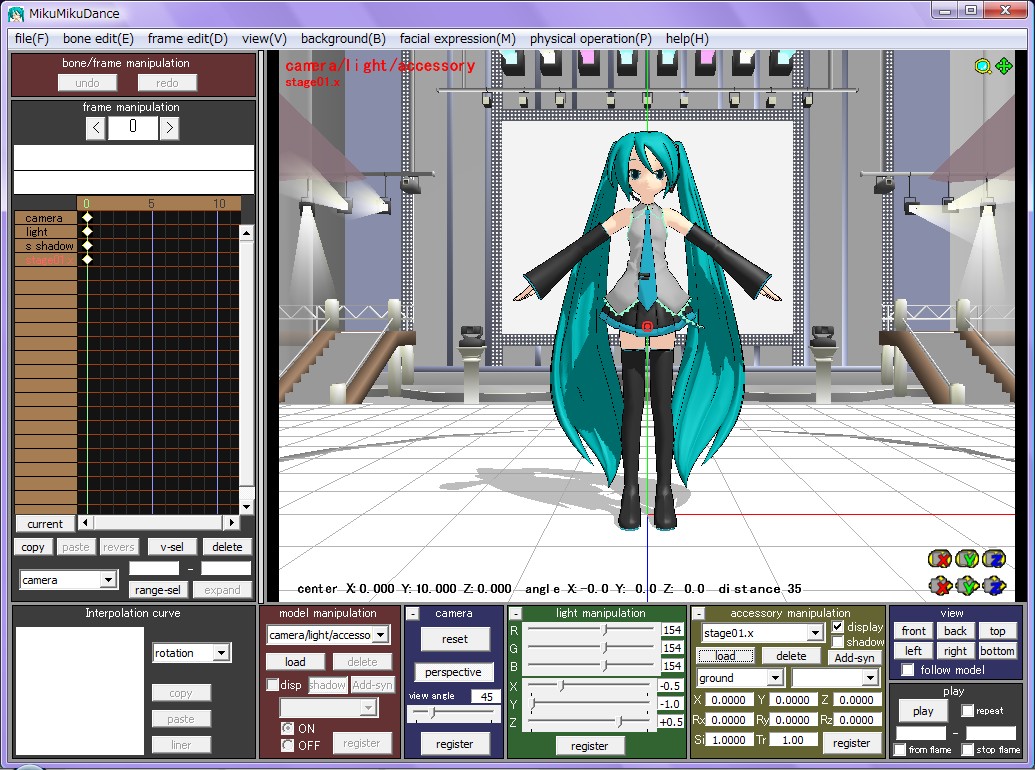Click the s shadow row keyframe diamond
The height and width of the screenshot is (770, 1035).
tap(87, 245)
